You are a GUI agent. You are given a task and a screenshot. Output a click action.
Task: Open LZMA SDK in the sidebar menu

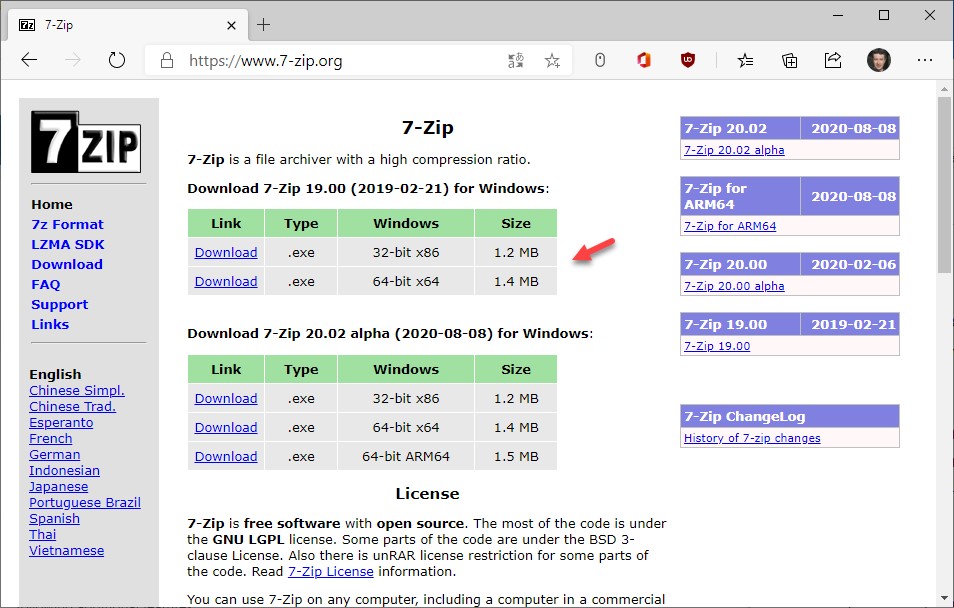(x=68, y=244)
